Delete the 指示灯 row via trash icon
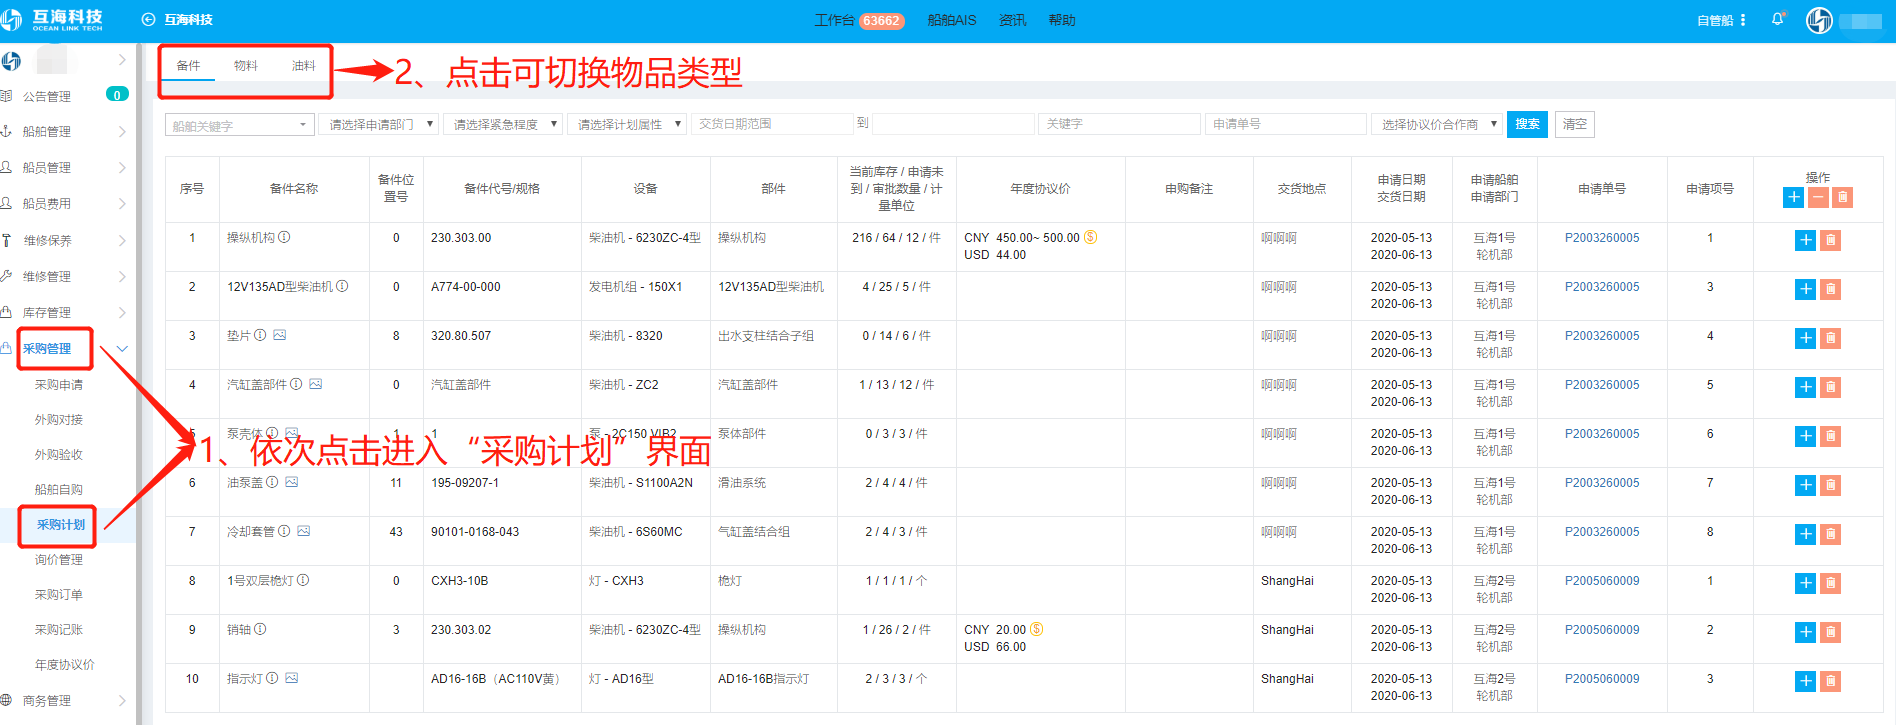 (1830, 681)
